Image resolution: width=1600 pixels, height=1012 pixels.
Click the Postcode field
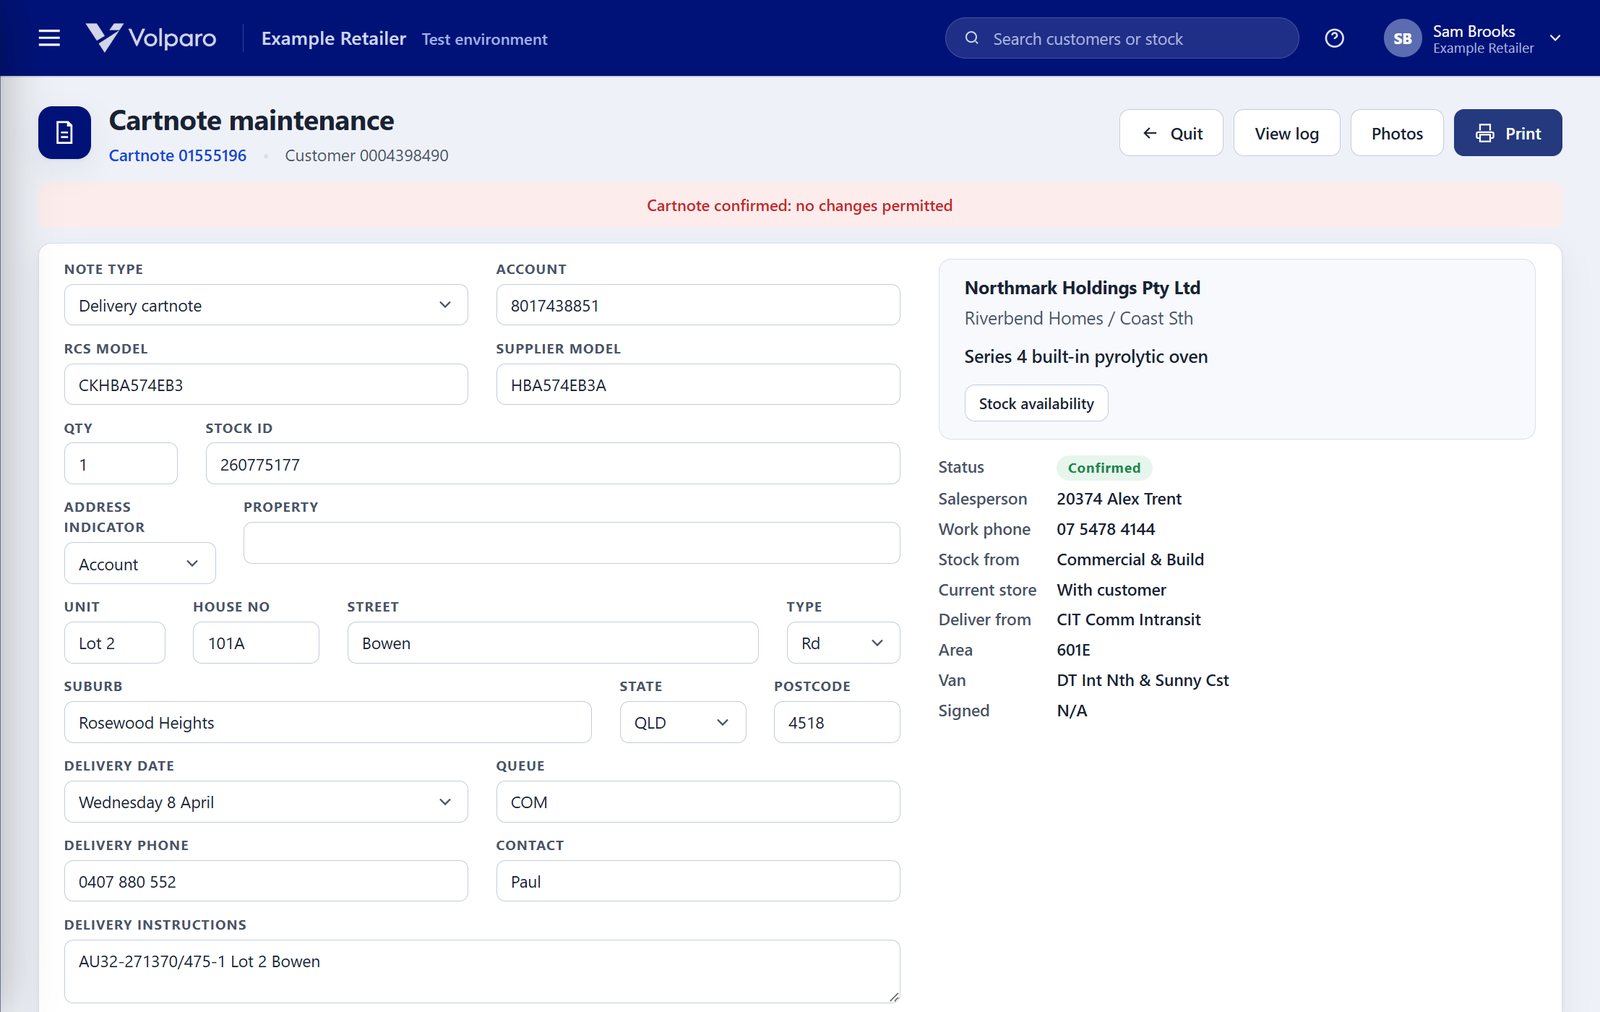(837, 722)
